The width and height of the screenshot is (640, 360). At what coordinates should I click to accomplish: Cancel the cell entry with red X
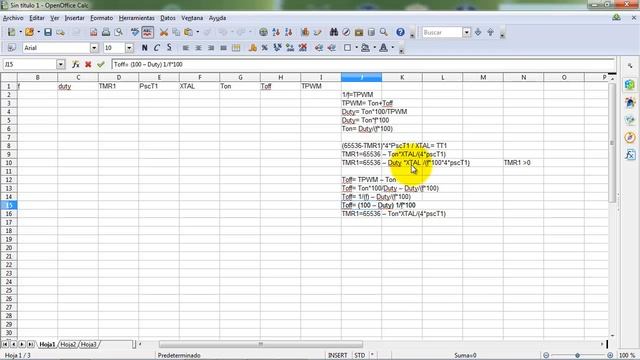coord(88,64)
